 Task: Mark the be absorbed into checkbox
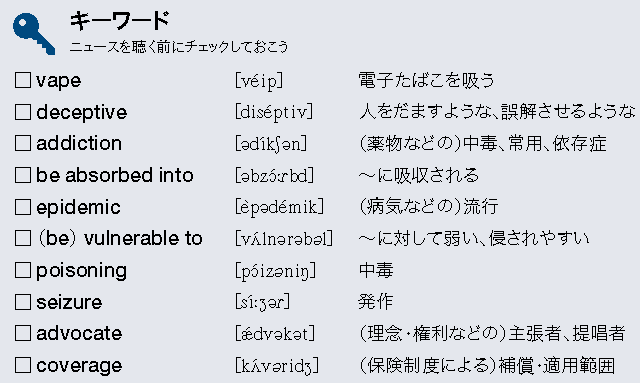click(23, 175)
